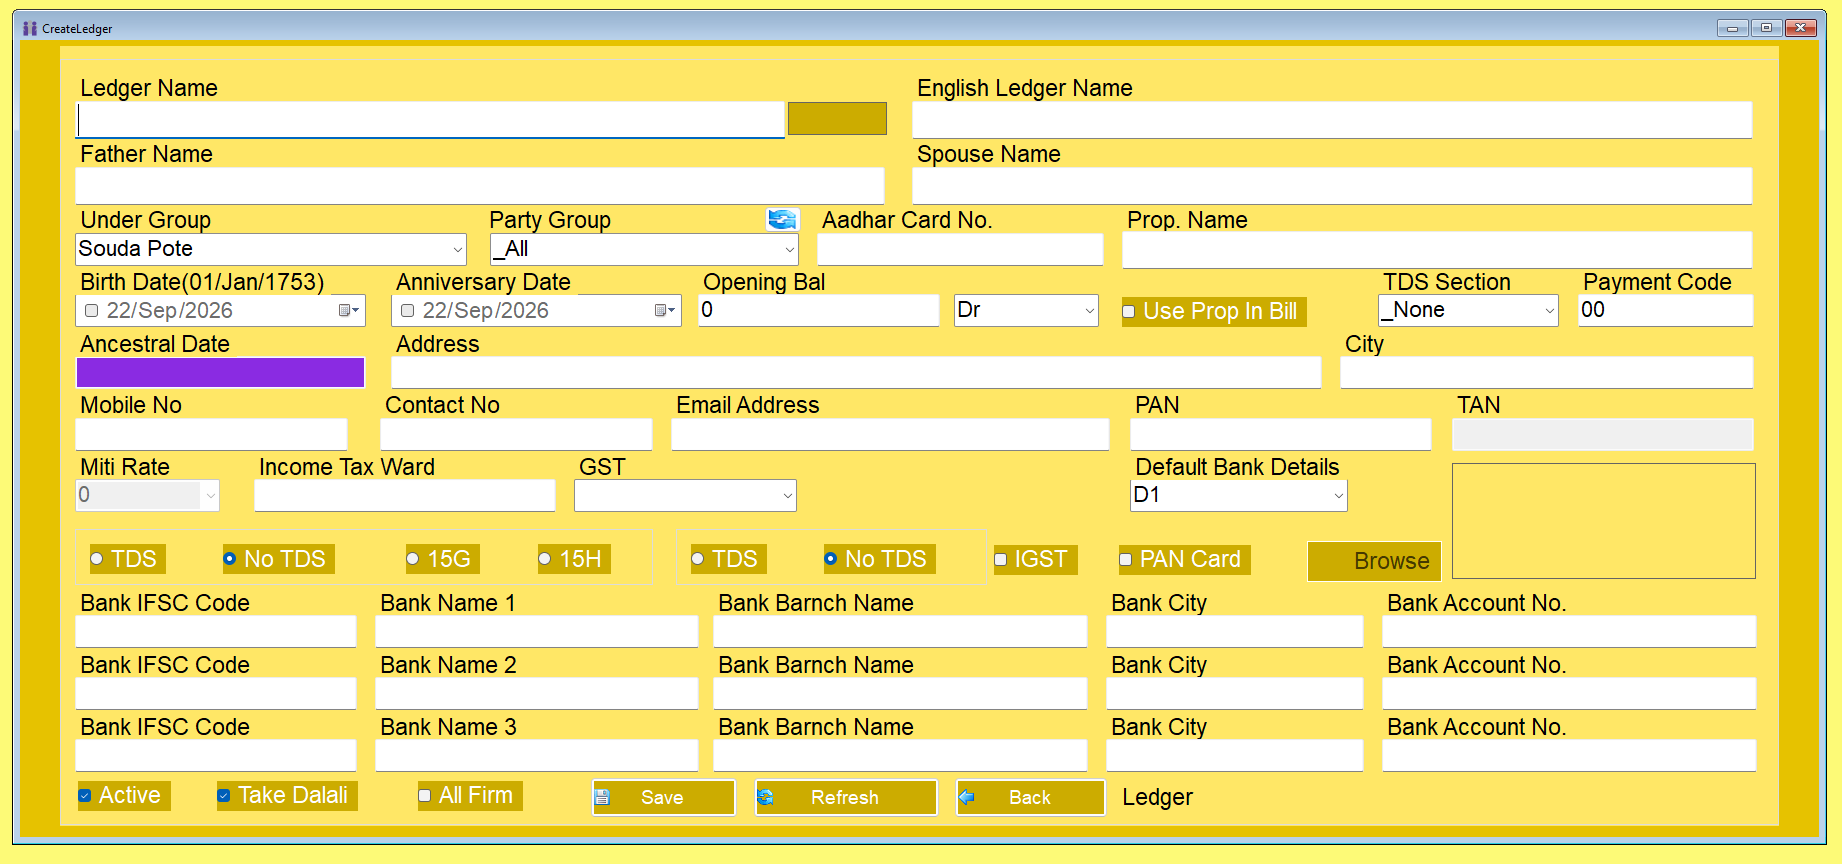The height and width of the screenshot is (864, 1842).
Task: Click the purple Ancestral Date field
Action: click(x=221, y=373)
